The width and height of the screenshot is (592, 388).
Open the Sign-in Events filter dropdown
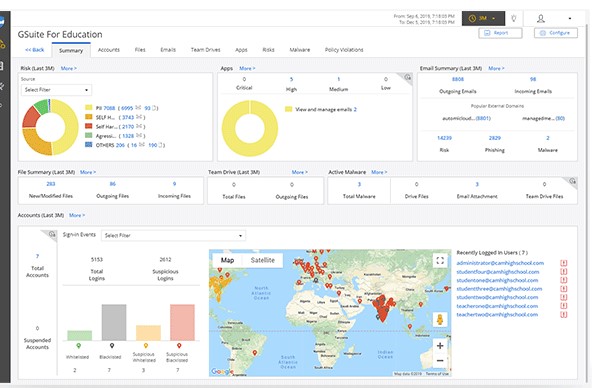[174, 236]
